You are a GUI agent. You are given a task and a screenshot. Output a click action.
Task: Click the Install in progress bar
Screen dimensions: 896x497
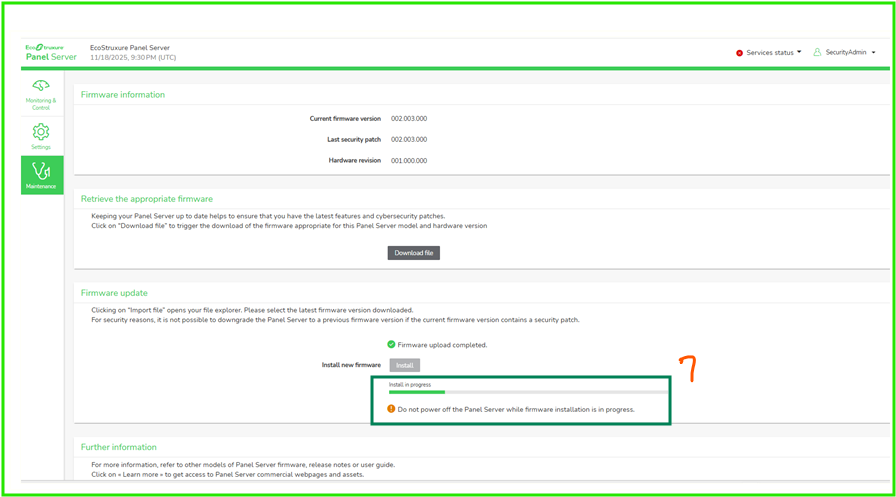tap(528, 392)
